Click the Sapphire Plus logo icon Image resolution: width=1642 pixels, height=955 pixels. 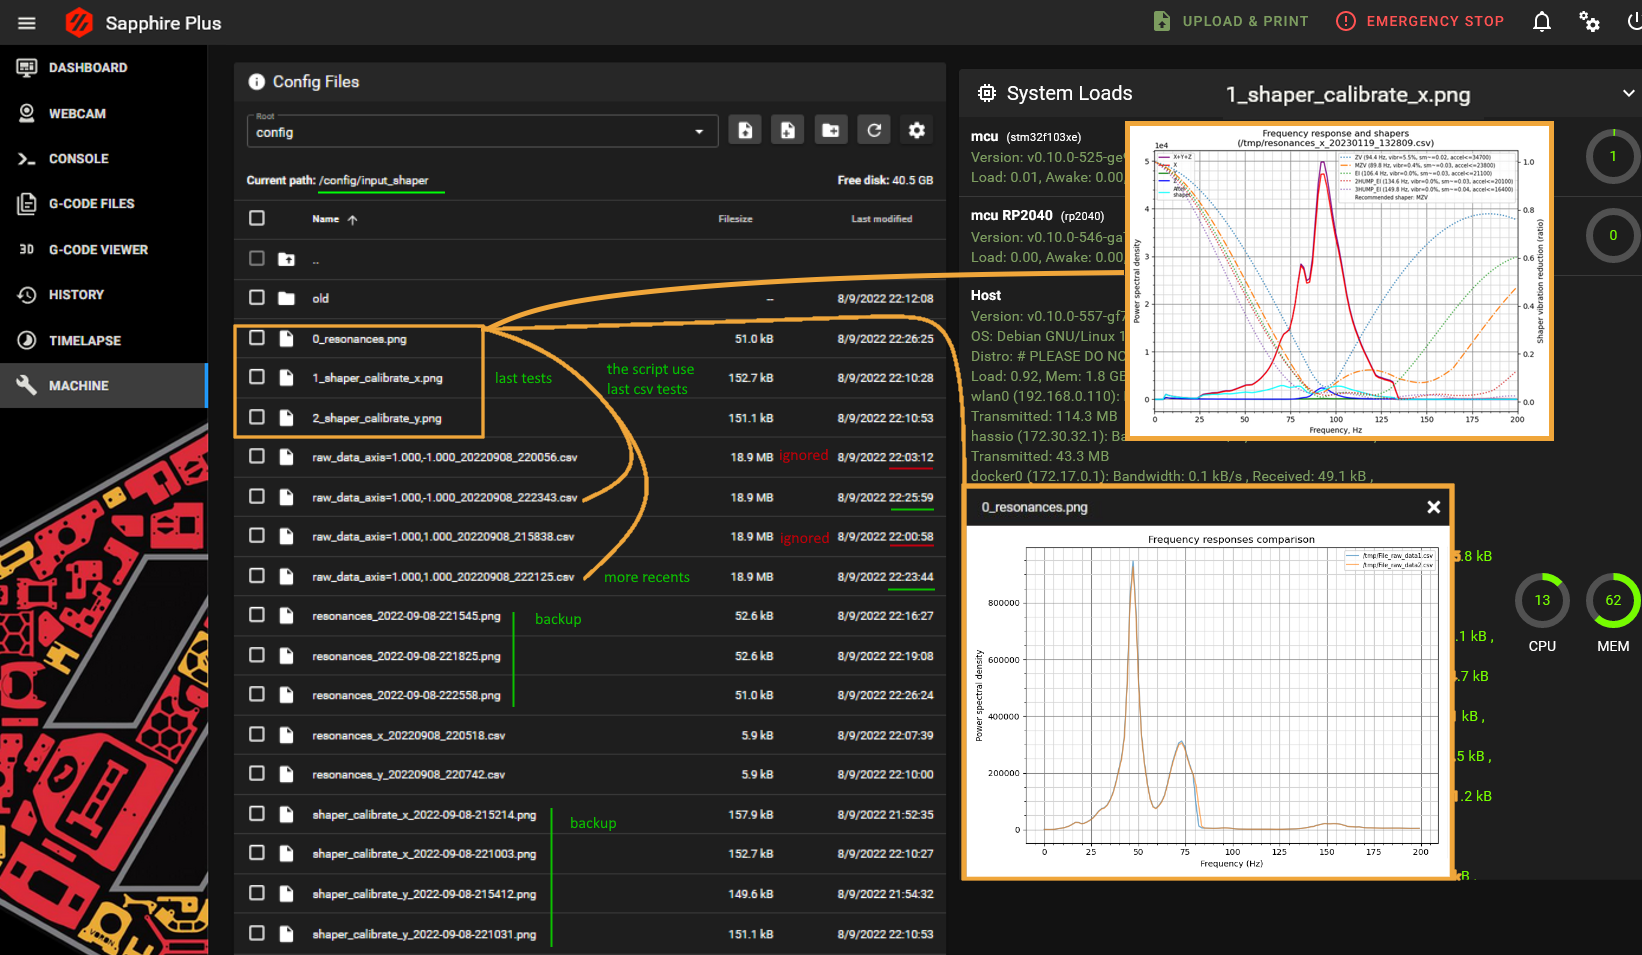point(78,22)
